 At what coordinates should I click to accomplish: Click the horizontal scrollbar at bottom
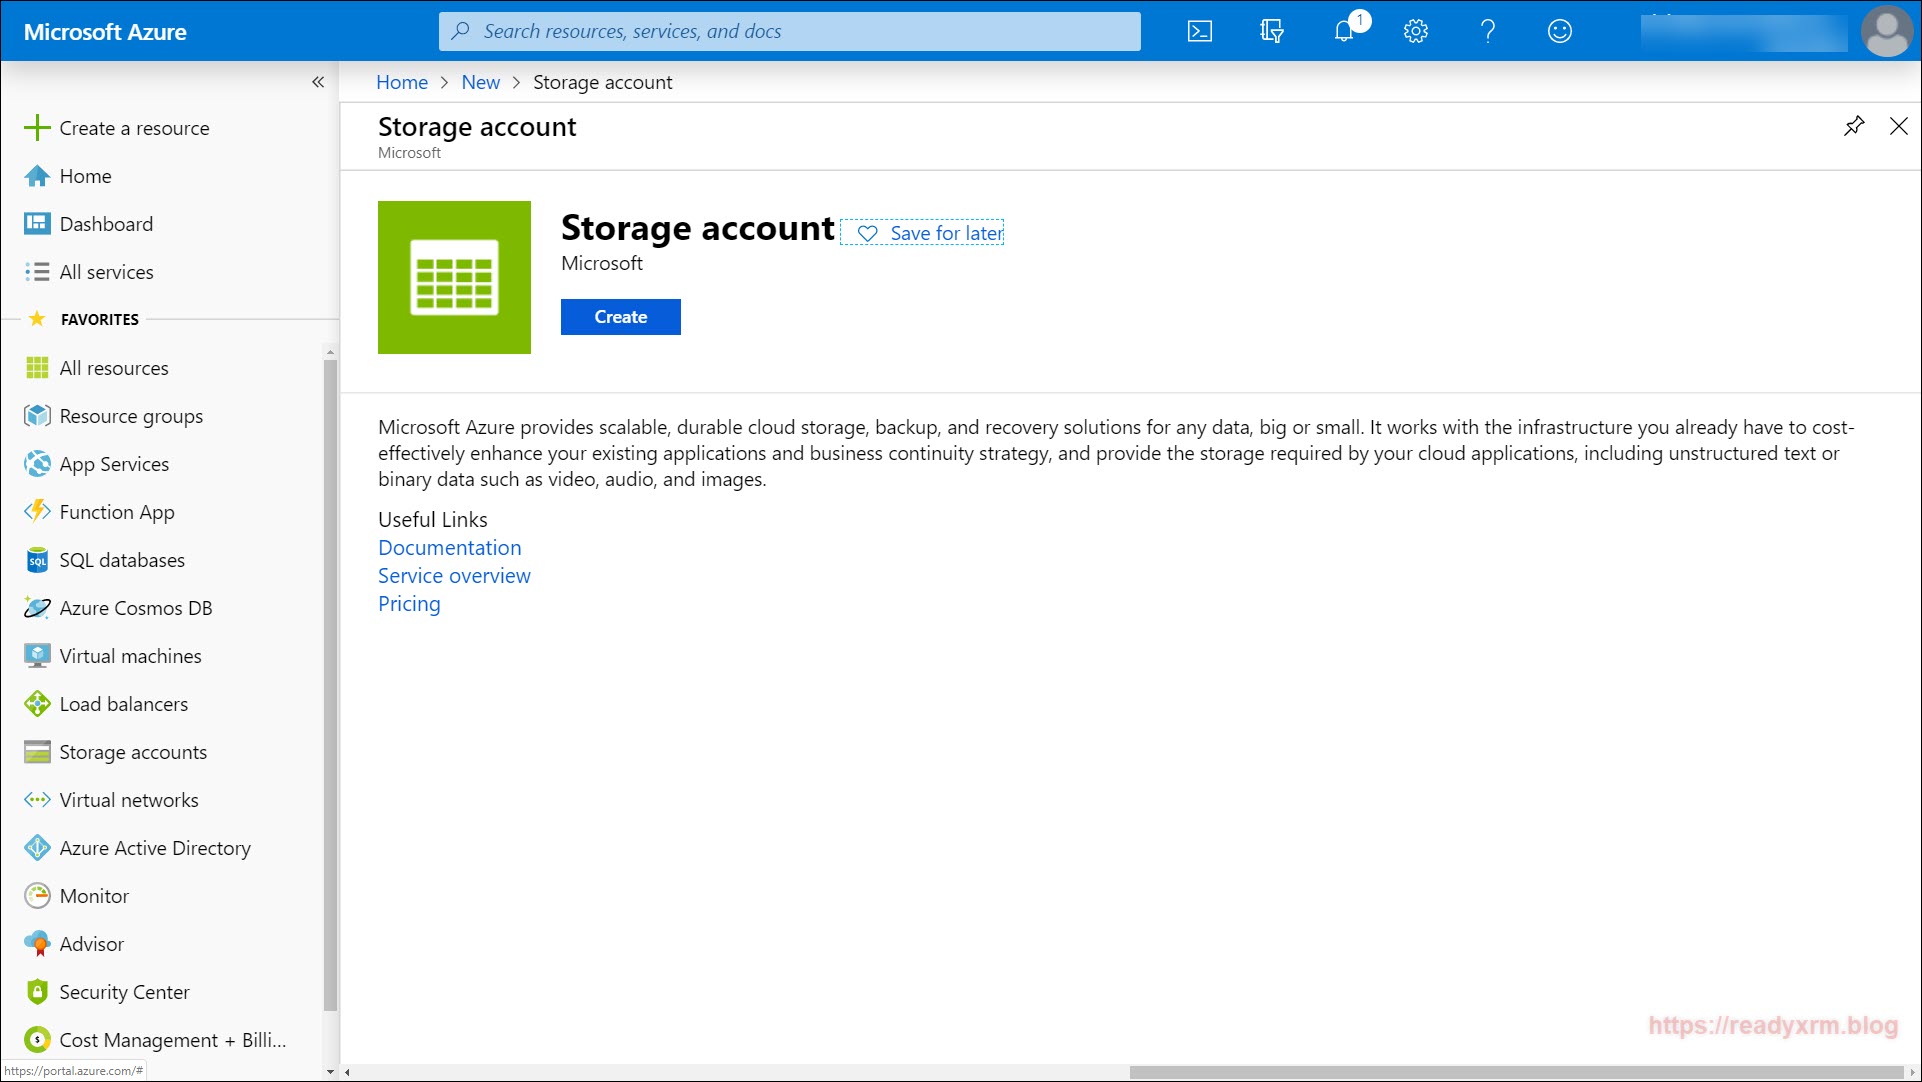[x=1516, y=1072]
